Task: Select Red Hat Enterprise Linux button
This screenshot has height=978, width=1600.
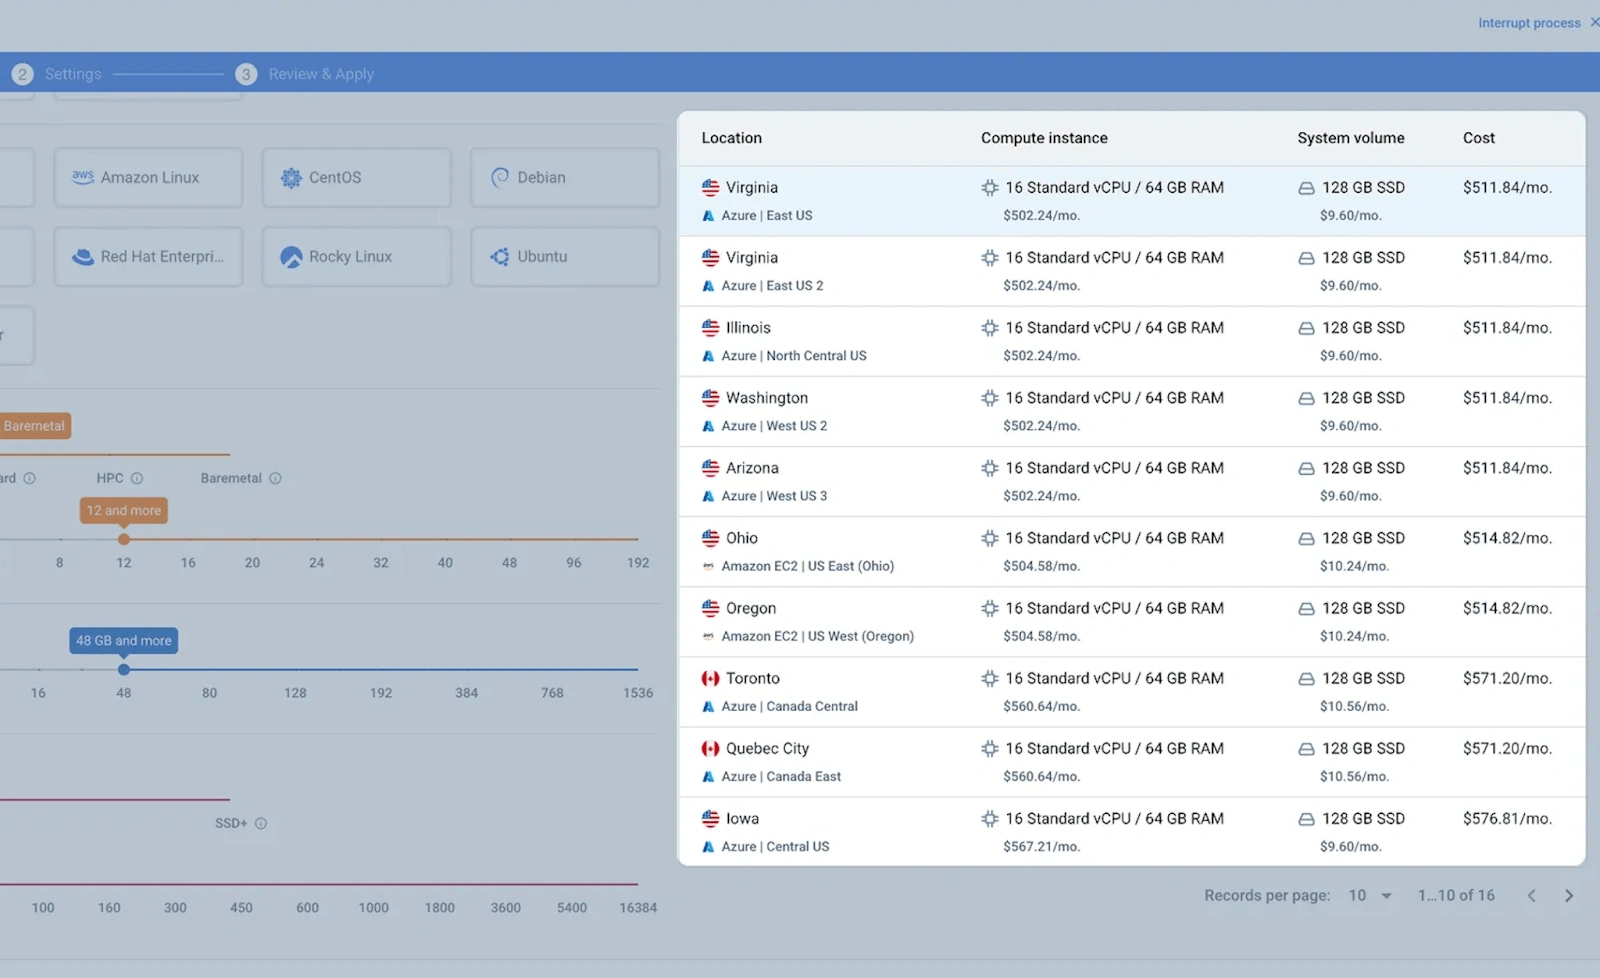Action: (x=148, y=256)
